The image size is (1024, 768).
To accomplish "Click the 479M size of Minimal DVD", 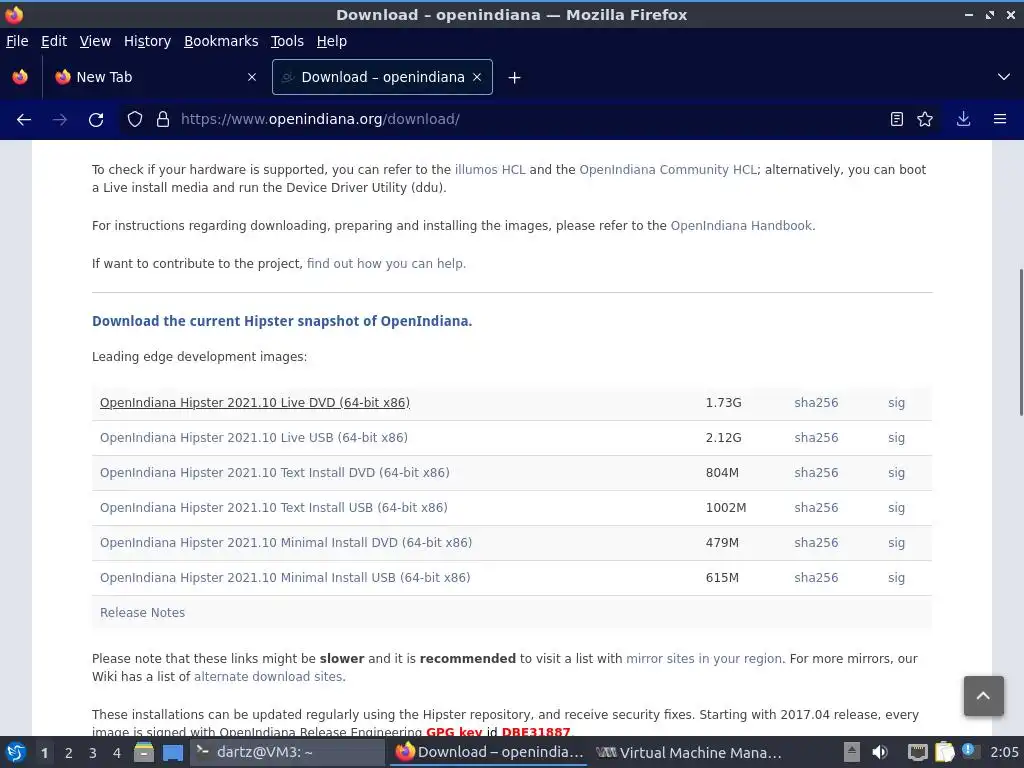I will (x=722, y=543).
